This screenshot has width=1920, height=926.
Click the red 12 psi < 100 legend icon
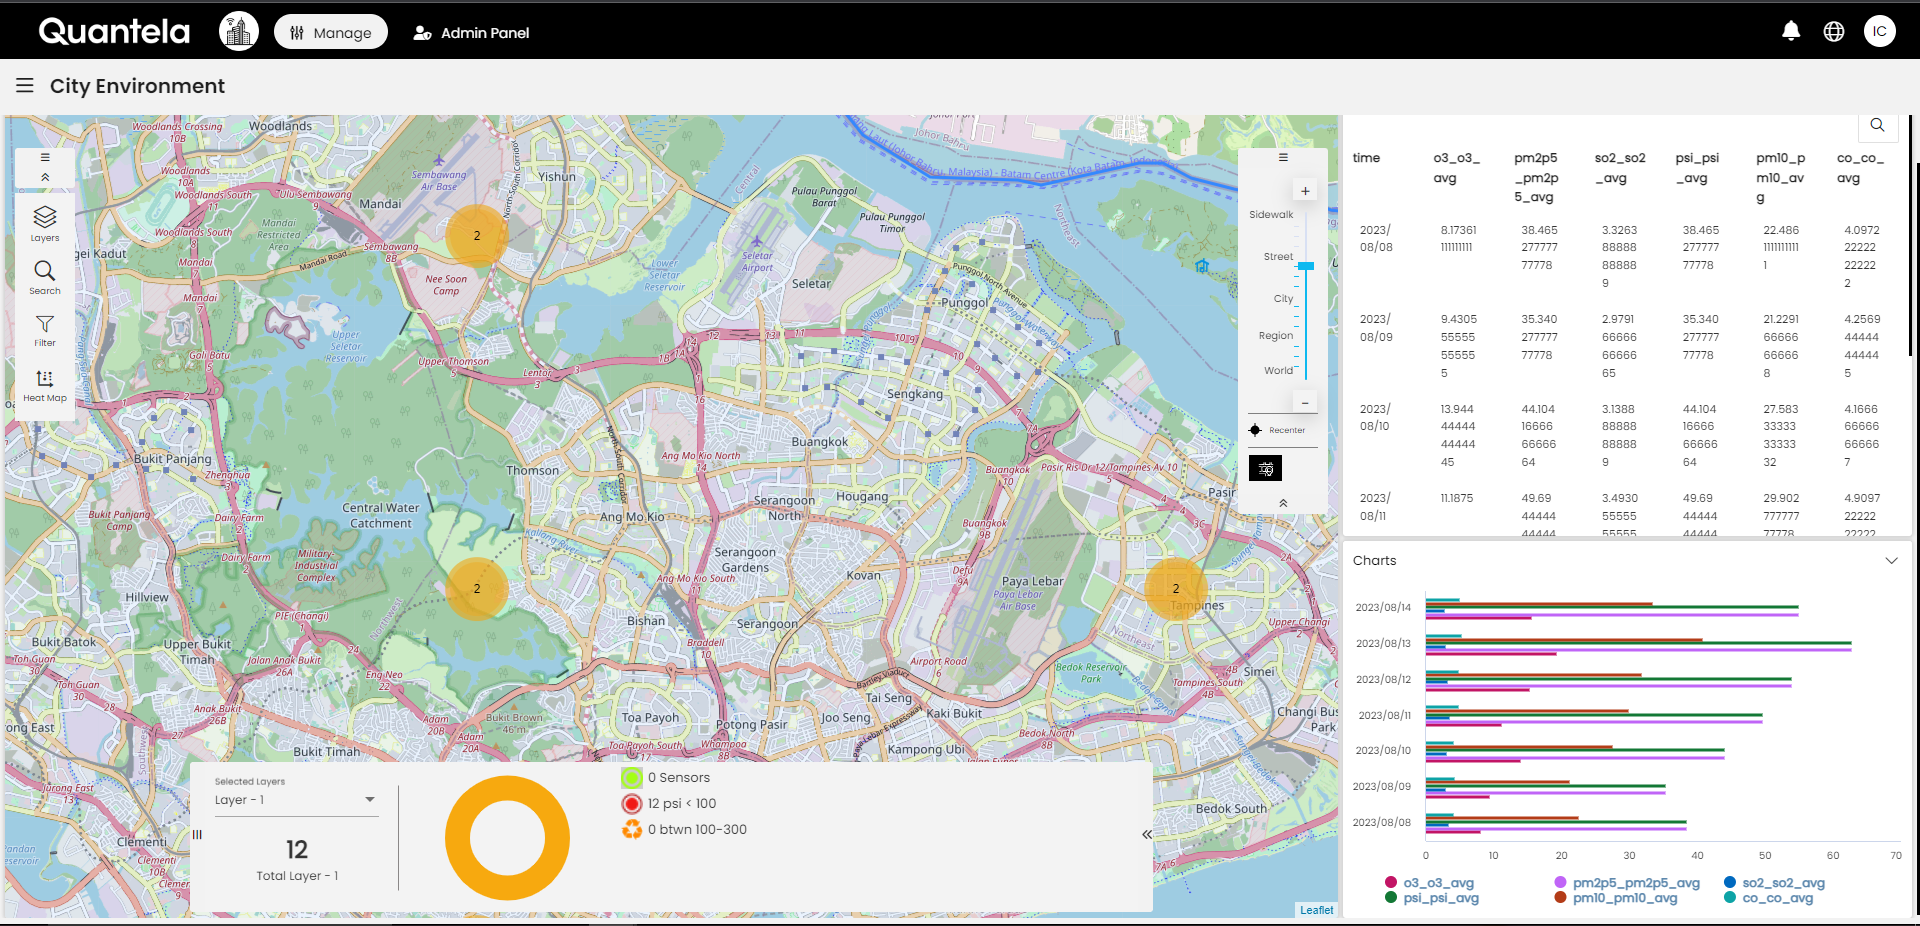pos(632,804)
